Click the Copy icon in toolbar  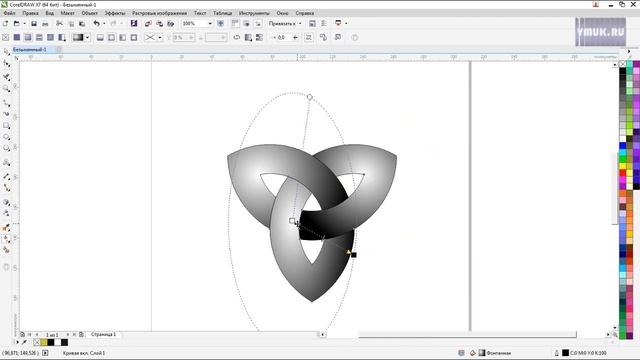(71, 24)
